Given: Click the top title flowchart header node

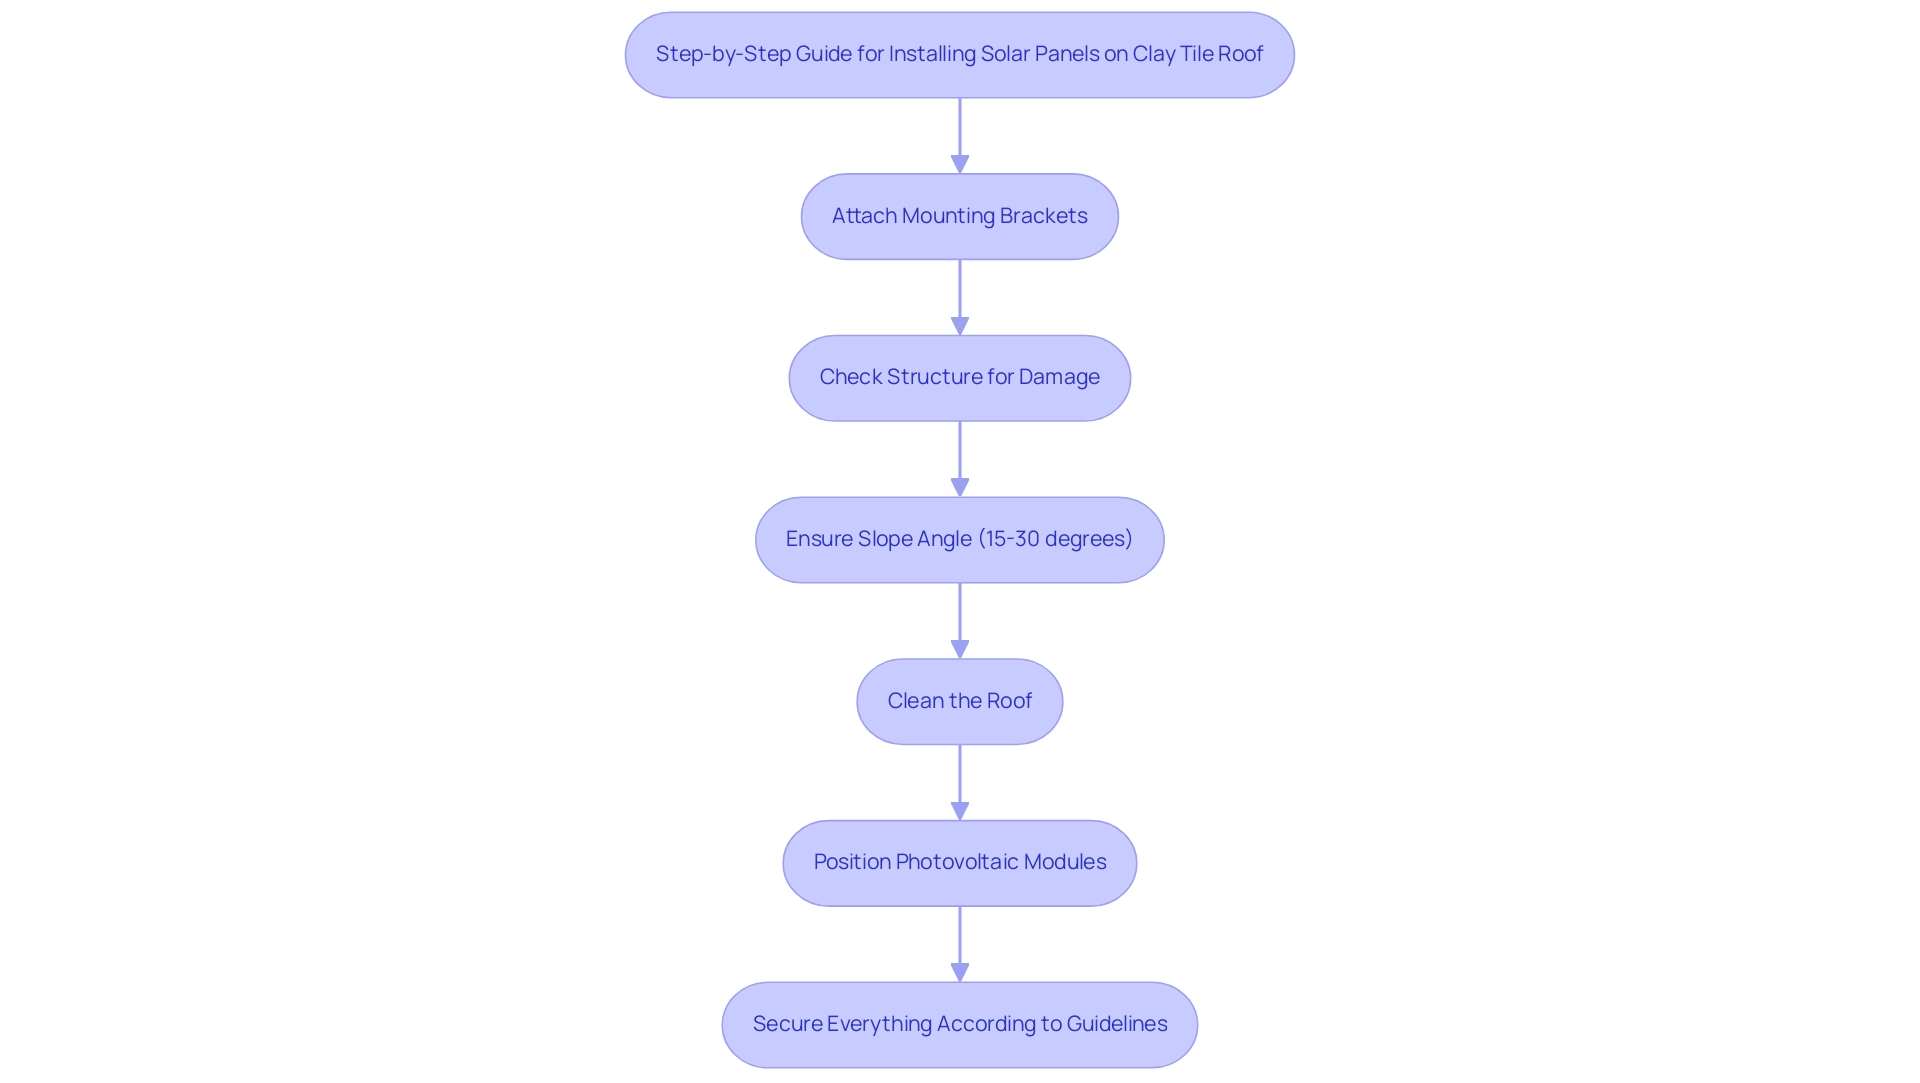Looking at the screenshot, I should click(x=960, y=53).
